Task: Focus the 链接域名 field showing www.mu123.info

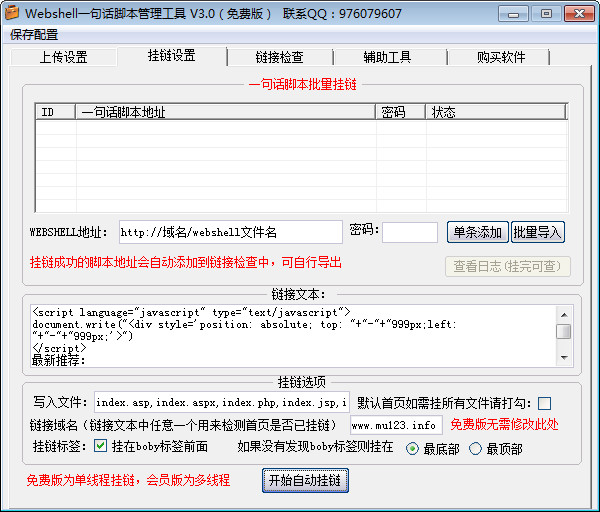Action: 396,425
